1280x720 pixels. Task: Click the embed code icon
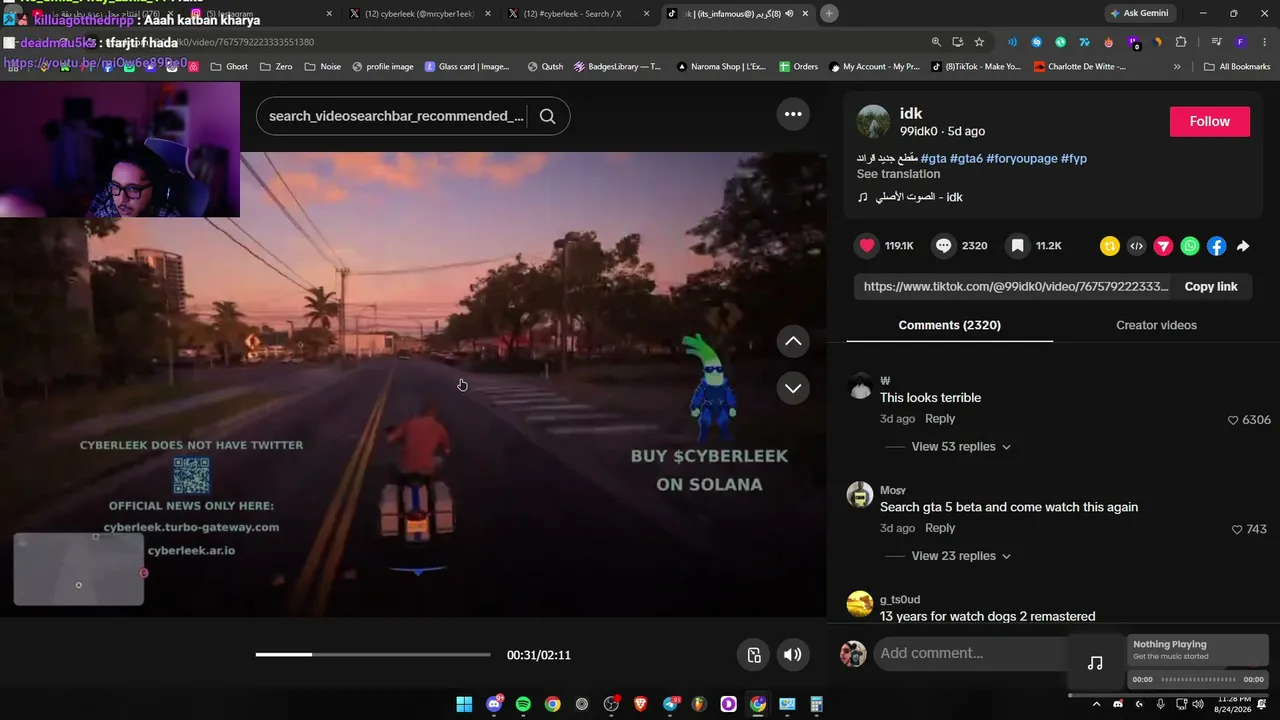(1136, 246)
